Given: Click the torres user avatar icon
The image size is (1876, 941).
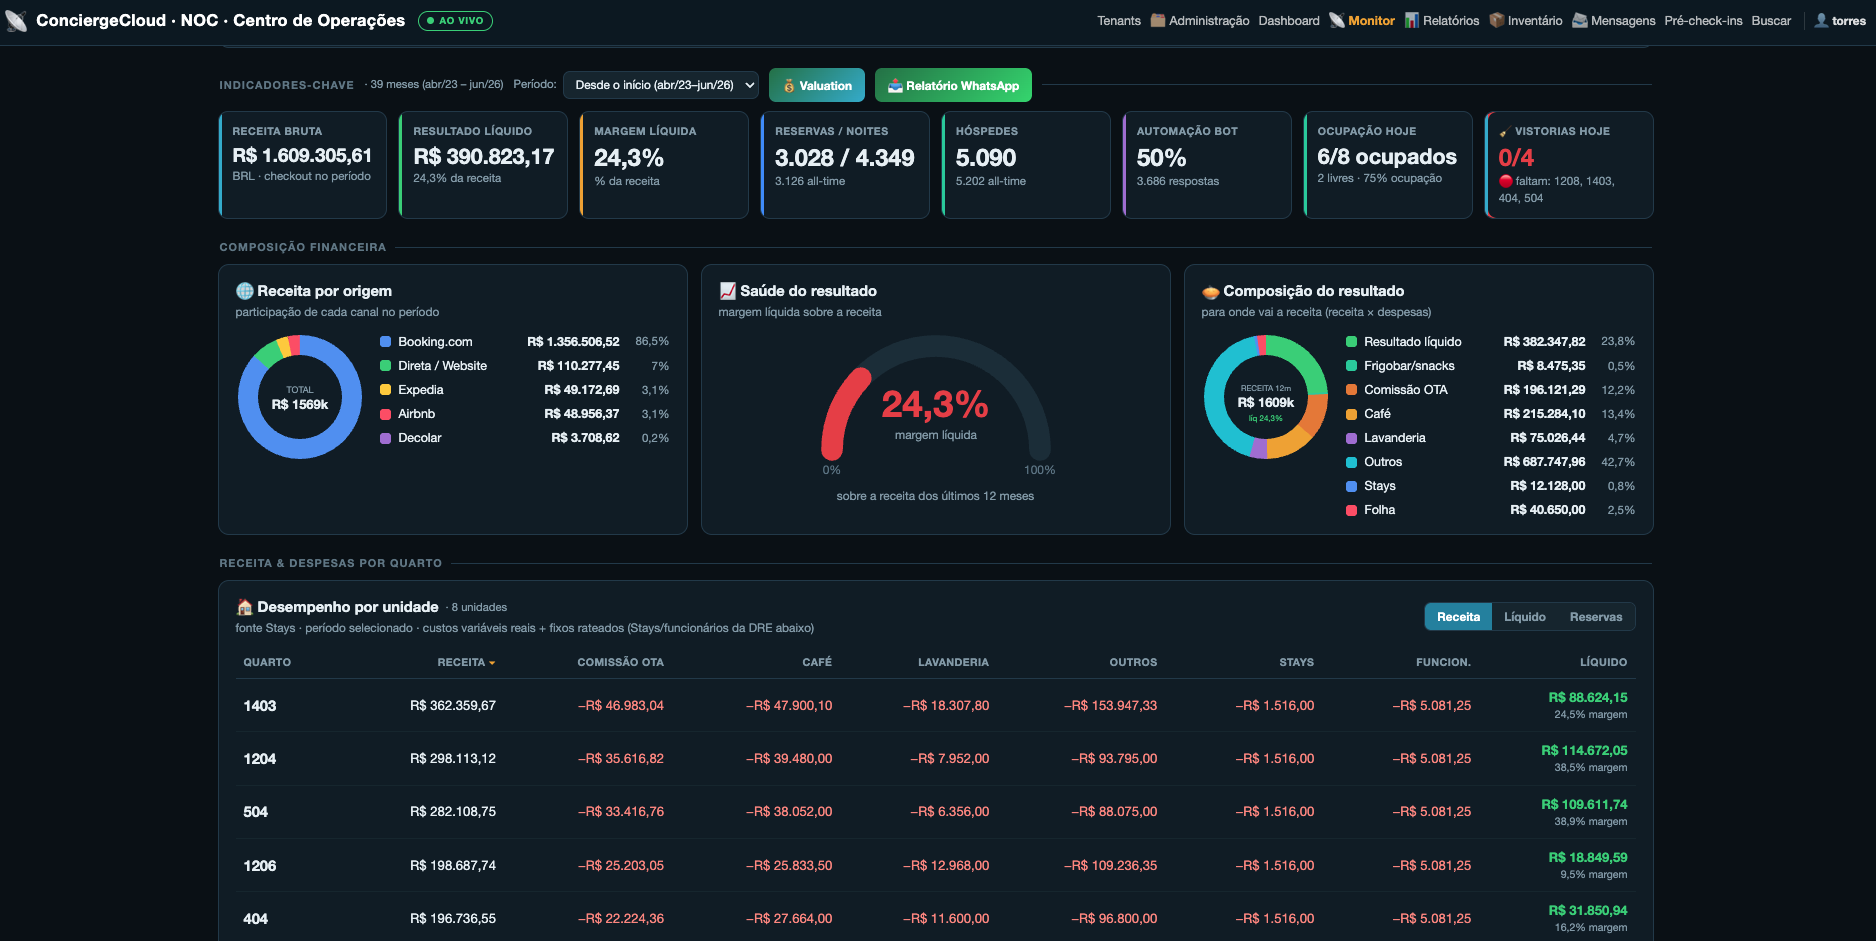Looking at the screenshot, I should pyautogui.click(x=1821, y=20).
